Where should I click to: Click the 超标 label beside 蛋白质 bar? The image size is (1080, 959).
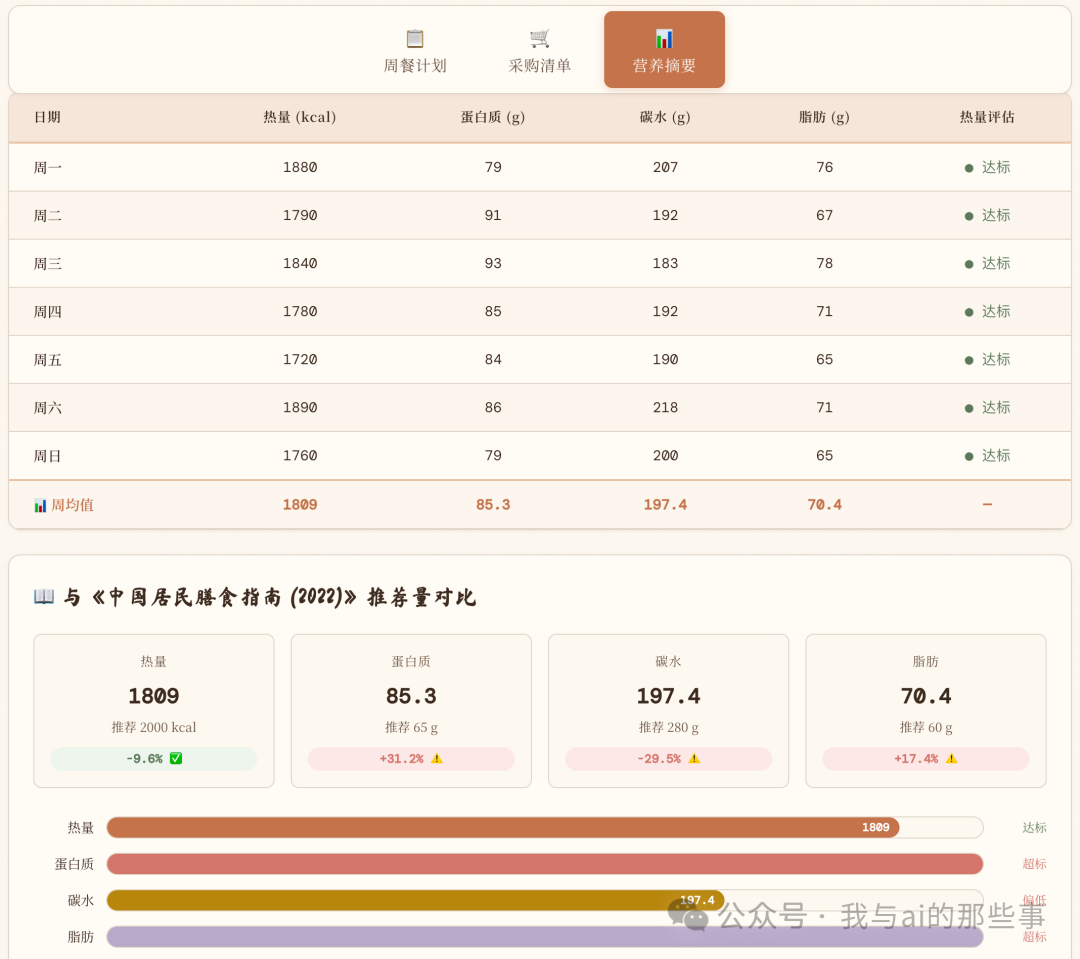pos(1034,864)
